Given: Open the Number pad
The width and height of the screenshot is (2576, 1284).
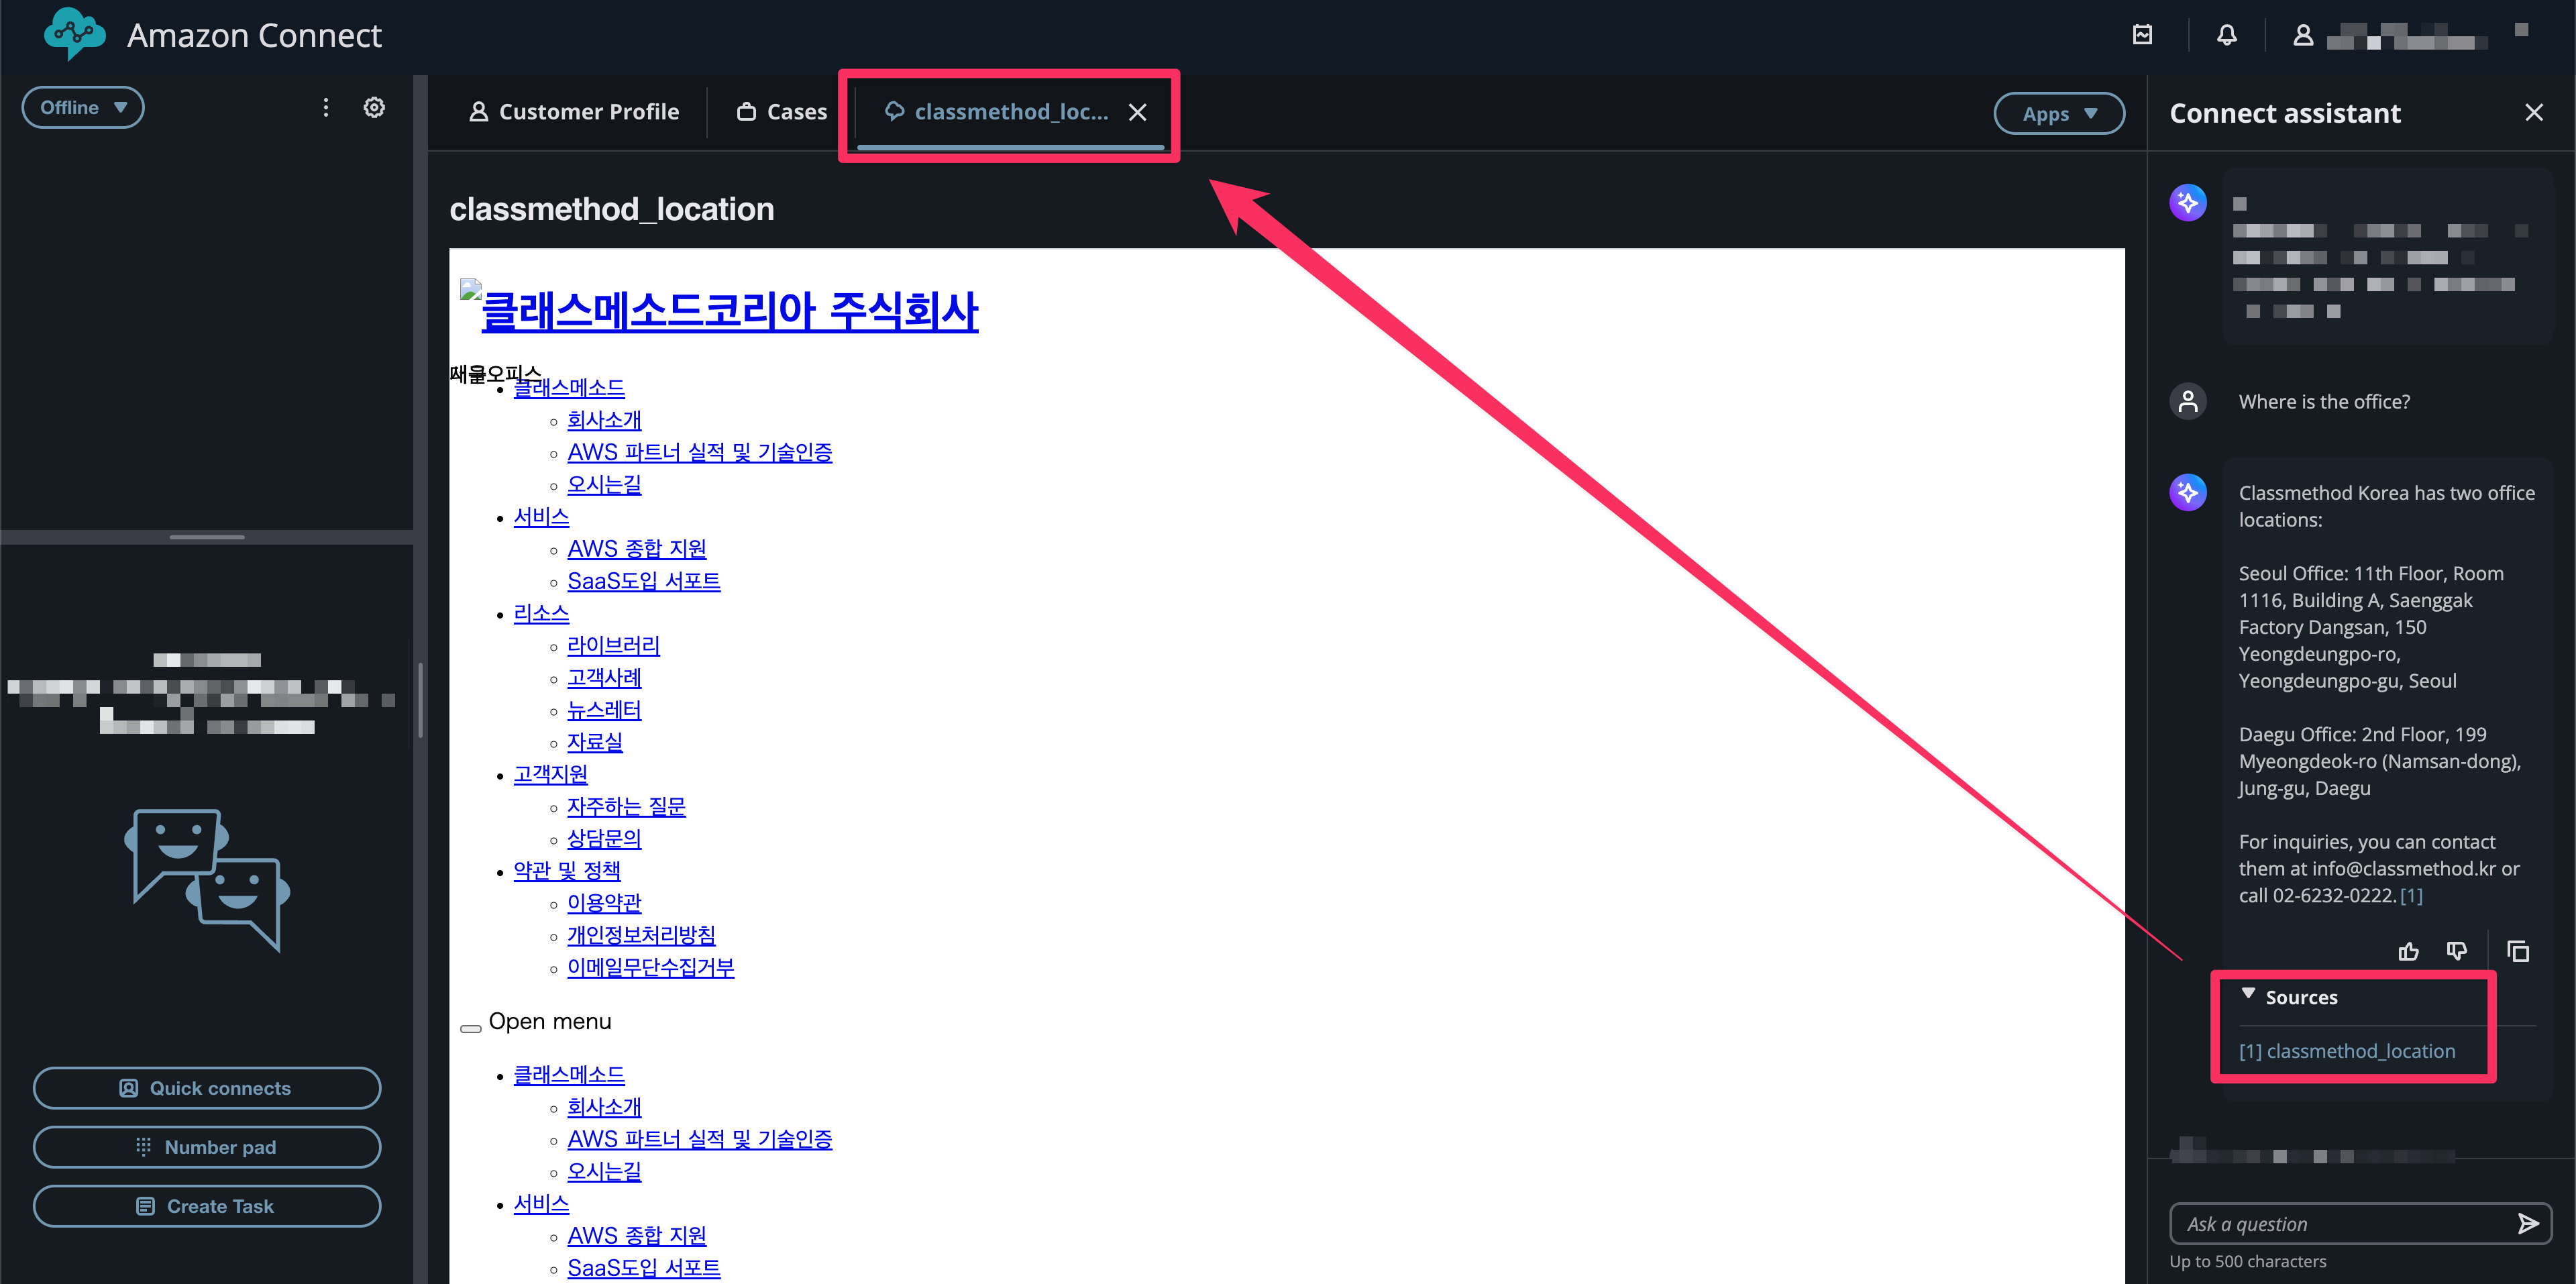Looking at the screenshot, I should (207, 1147).
